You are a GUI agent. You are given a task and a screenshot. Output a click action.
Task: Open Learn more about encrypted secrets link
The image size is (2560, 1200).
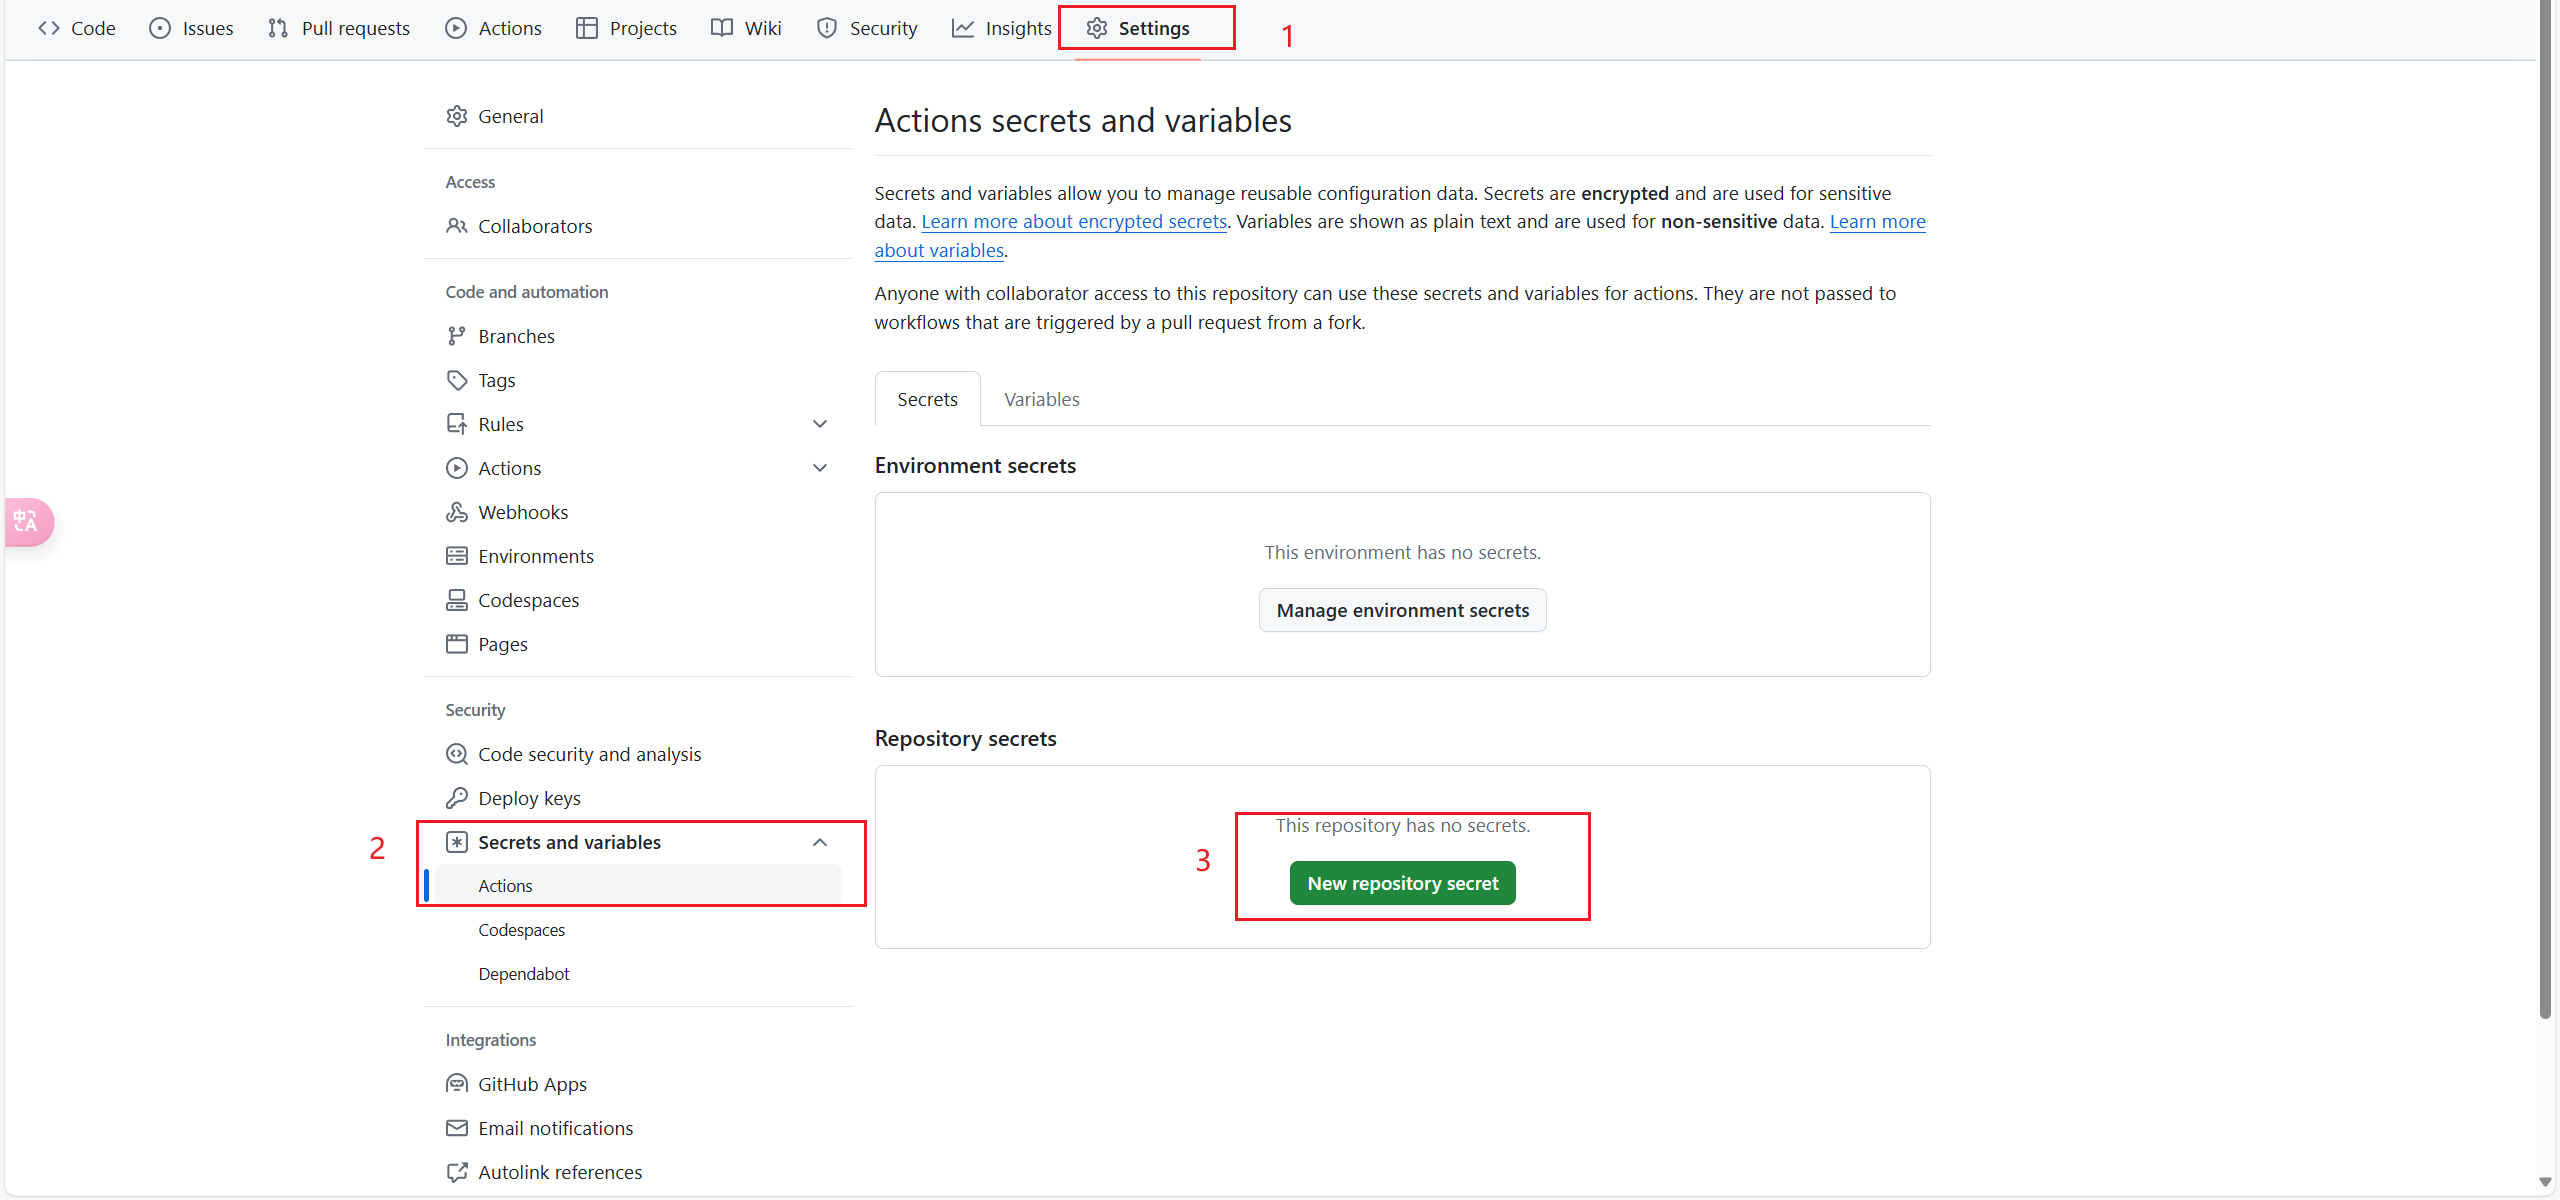1073,222
